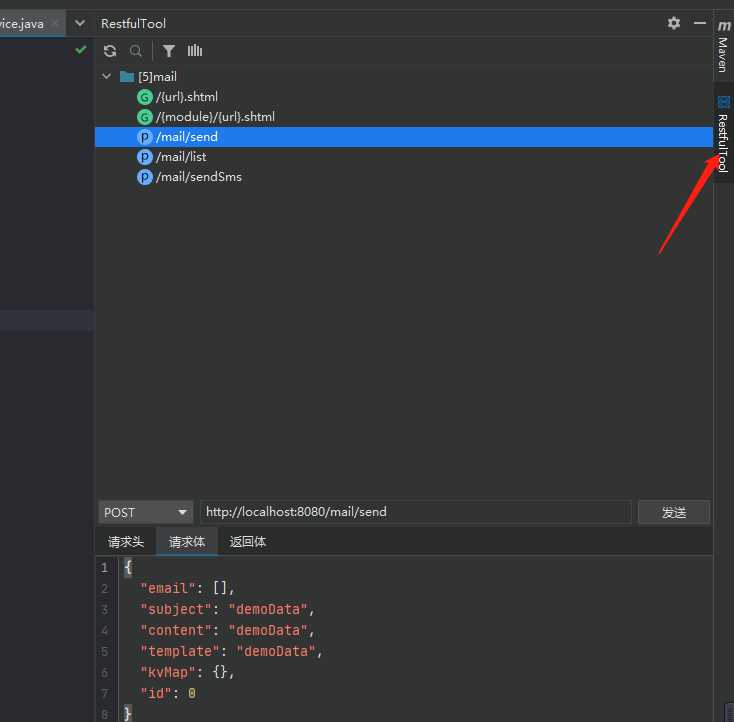Switch to the 请求体 tab
Viewport: 734px width, 722px height.
(x=187, y=542)
